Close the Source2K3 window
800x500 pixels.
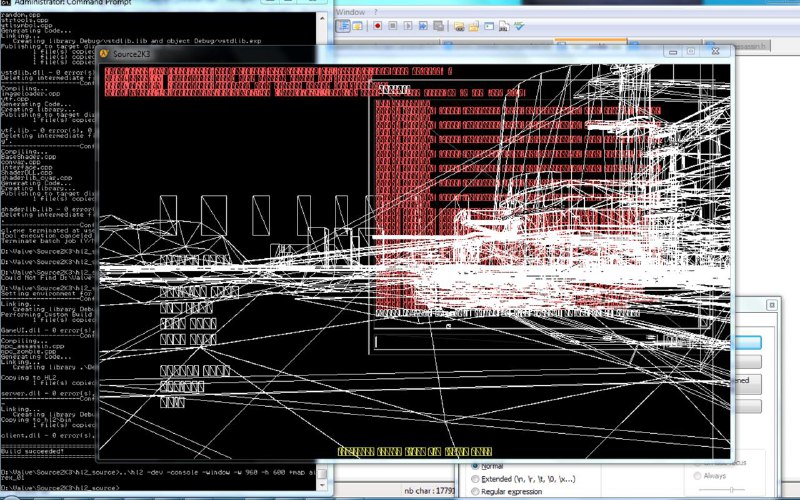pos(715,51)
